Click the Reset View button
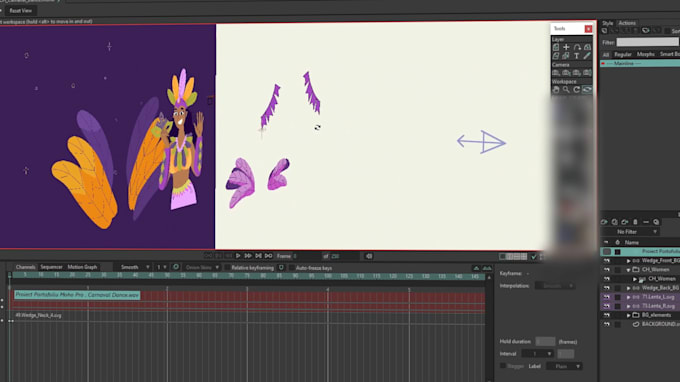The width and height of the screenshot is (680, 382). (20, 10)
